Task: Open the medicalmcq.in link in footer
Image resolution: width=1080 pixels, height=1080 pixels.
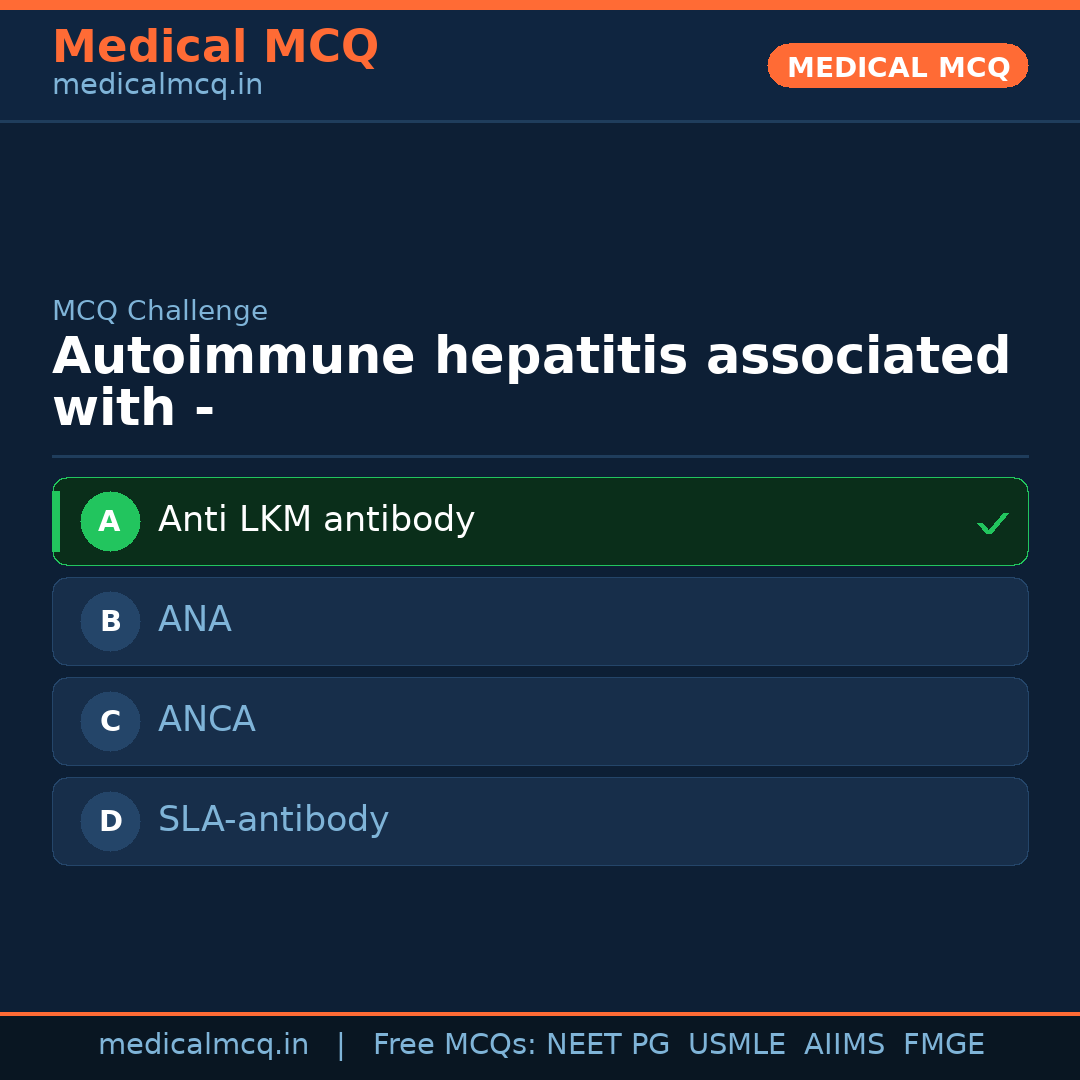Action: pos(203,1045)
